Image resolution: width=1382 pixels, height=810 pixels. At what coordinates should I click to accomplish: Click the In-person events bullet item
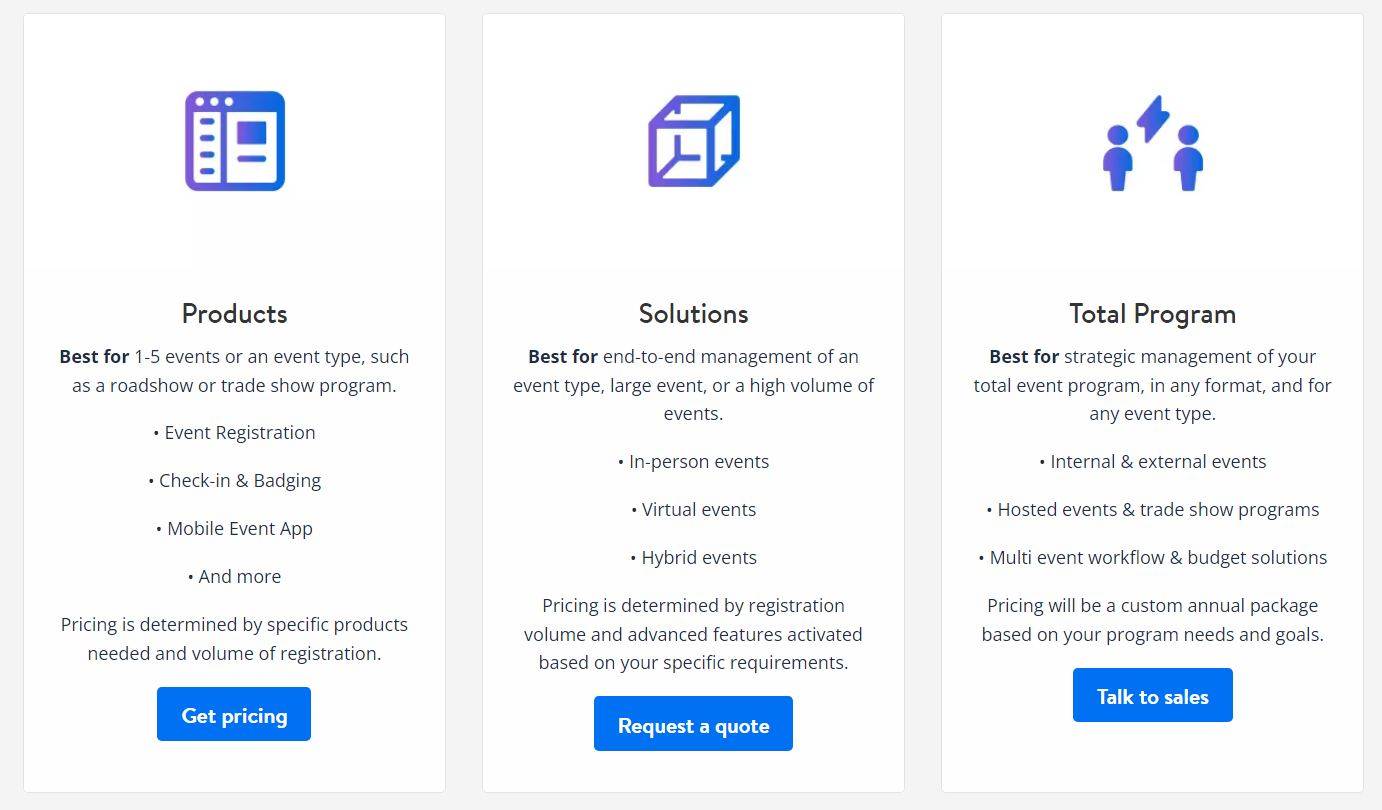[693, 462]
